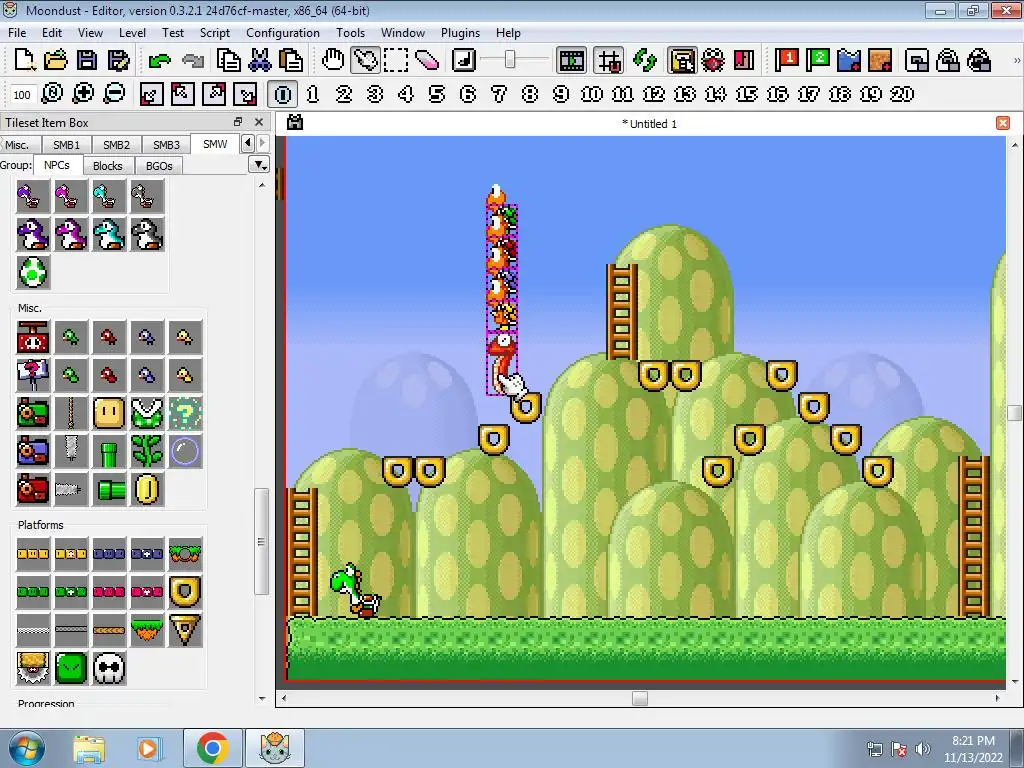The height and width of the screenshot is (768, 1024).
Task: Select the pink eraser tool
Action: [427, 60]
